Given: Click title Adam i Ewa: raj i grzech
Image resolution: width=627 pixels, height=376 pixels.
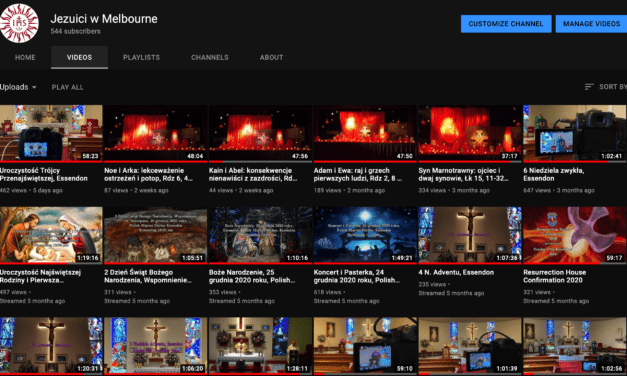Looking at the screenshot, I should tap(357, 174).
